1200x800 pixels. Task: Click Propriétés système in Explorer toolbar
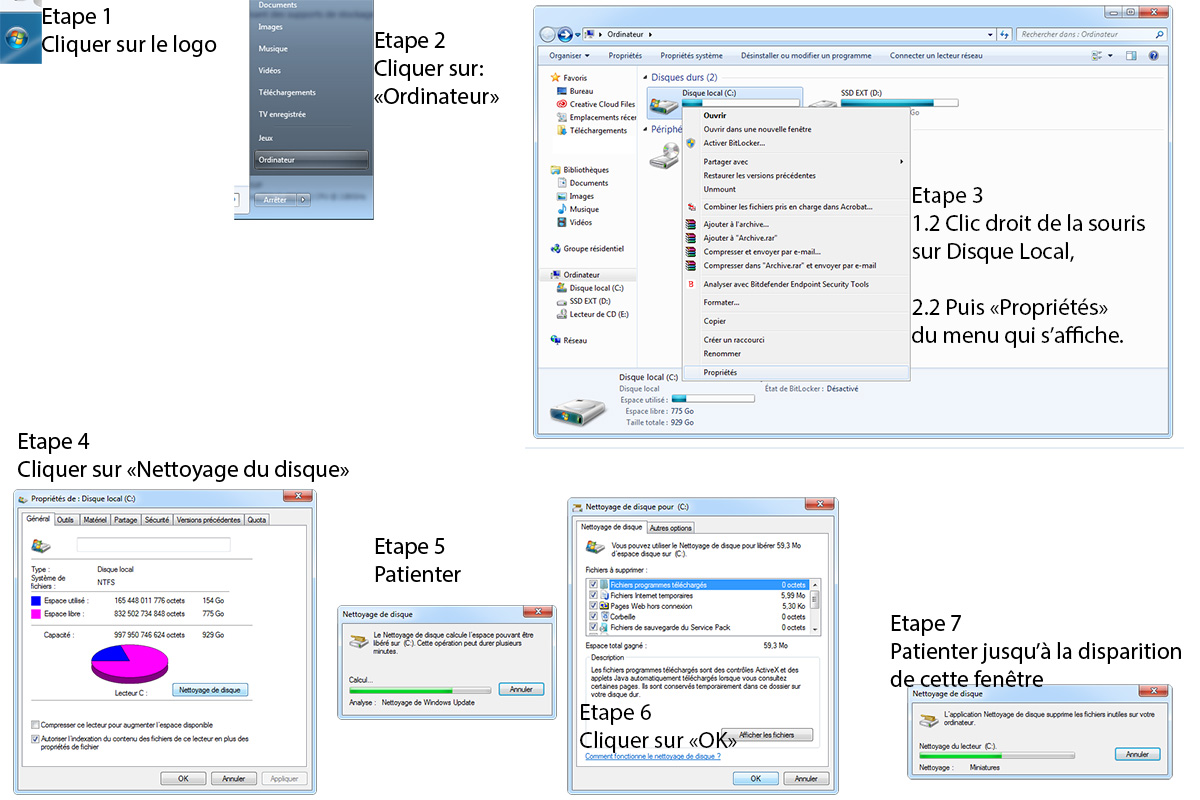[x=691, y=56]
